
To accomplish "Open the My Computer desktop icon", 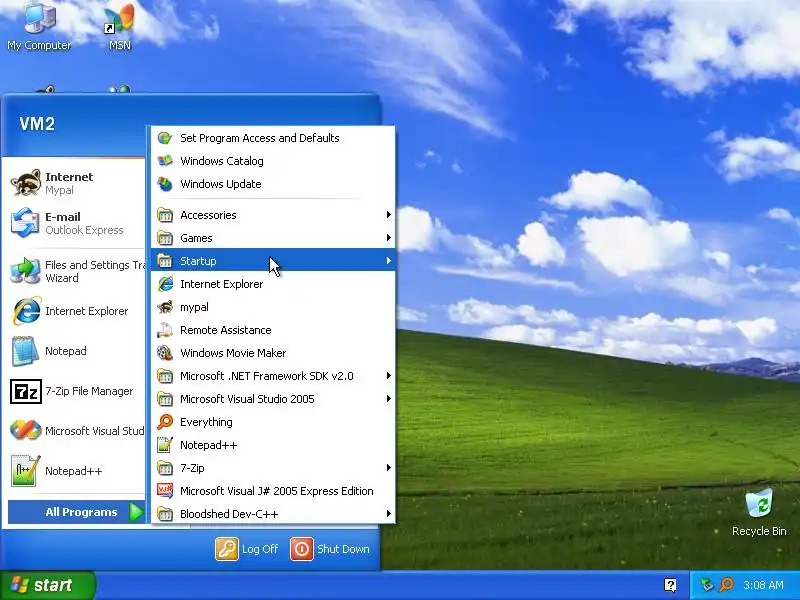I will tap(39, 27).
